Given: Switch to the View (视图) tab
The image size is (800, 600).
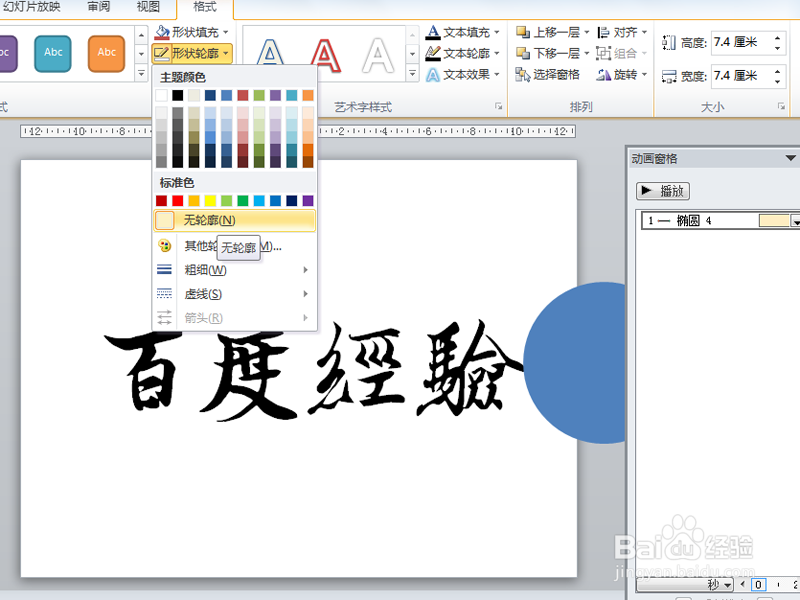Looking at the screenshot, I should tap(148, 7).
